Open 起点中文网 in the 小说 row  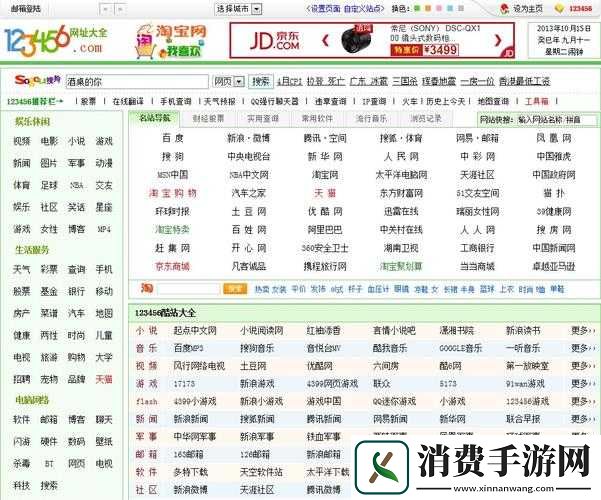[x=195, y=330]
